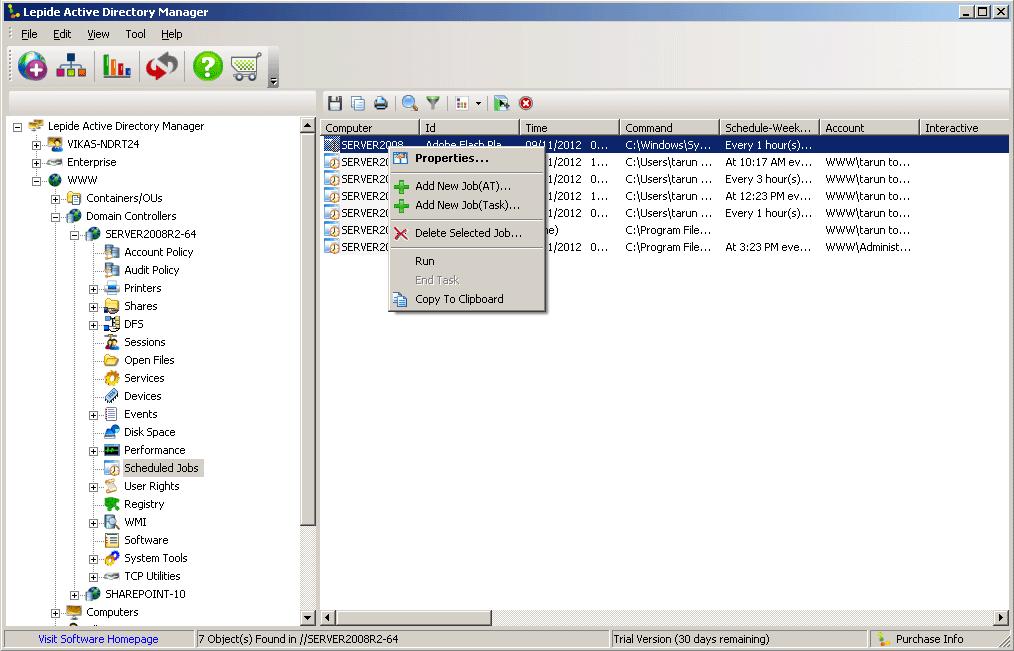Click the list scroll right arrow
Screen dimensions: 1014x651
(1002, 617)
